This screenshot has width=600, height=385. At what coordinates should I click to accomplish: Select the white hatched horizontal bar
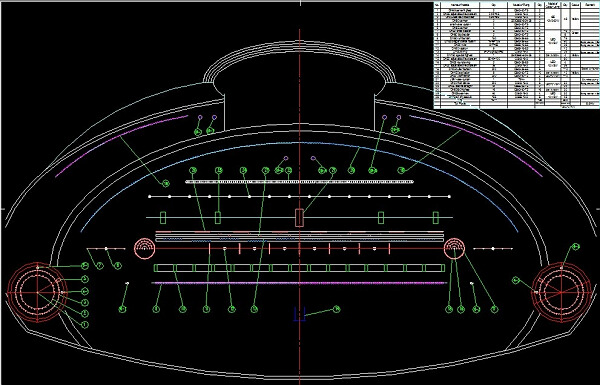(299, 182)
